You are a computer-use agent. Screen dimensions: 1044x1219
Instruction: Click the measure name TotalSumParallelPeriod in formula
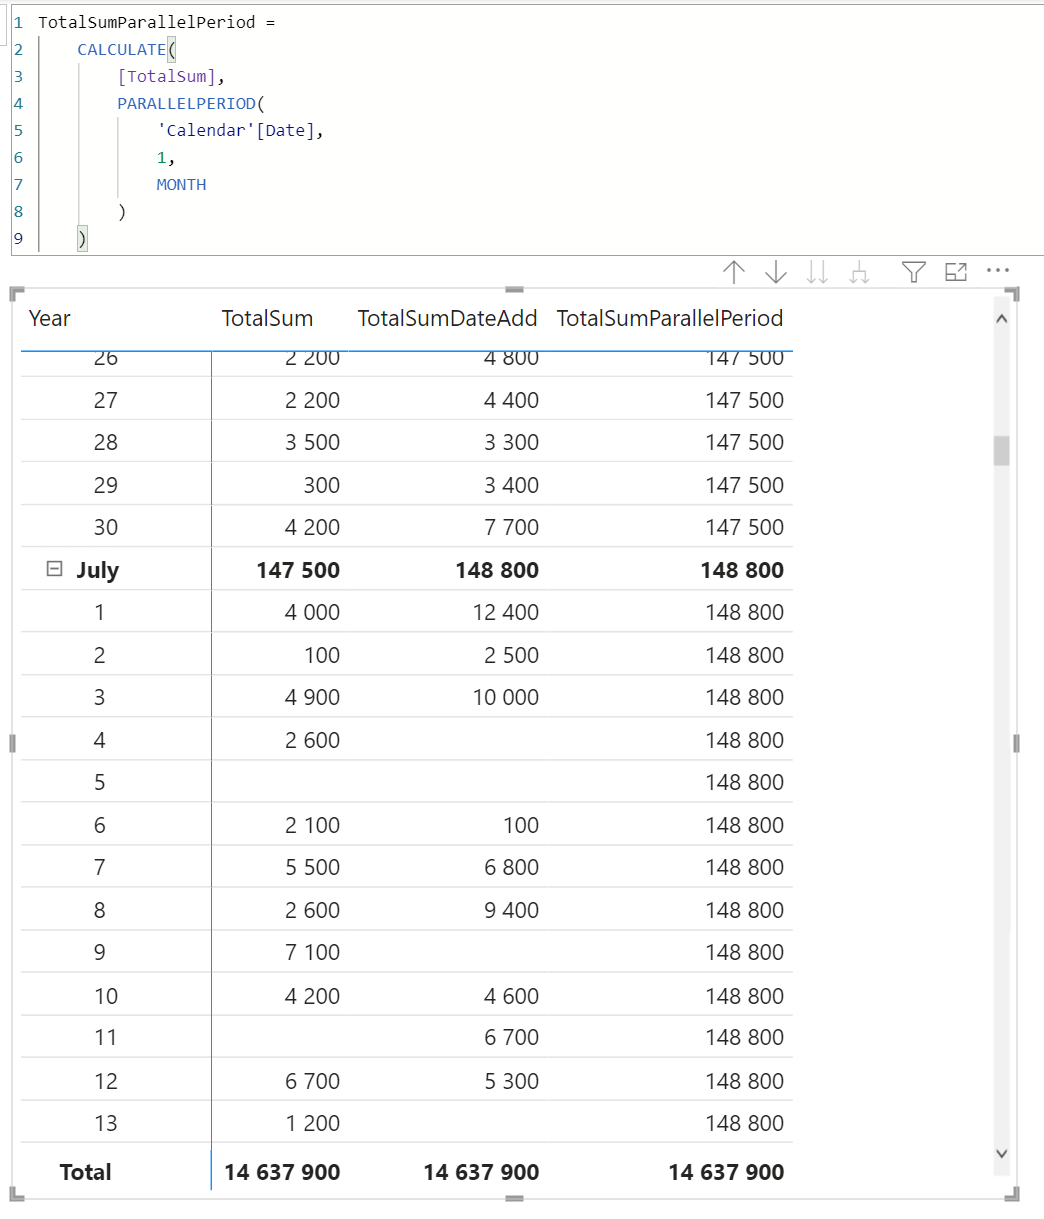pos(146,22)
